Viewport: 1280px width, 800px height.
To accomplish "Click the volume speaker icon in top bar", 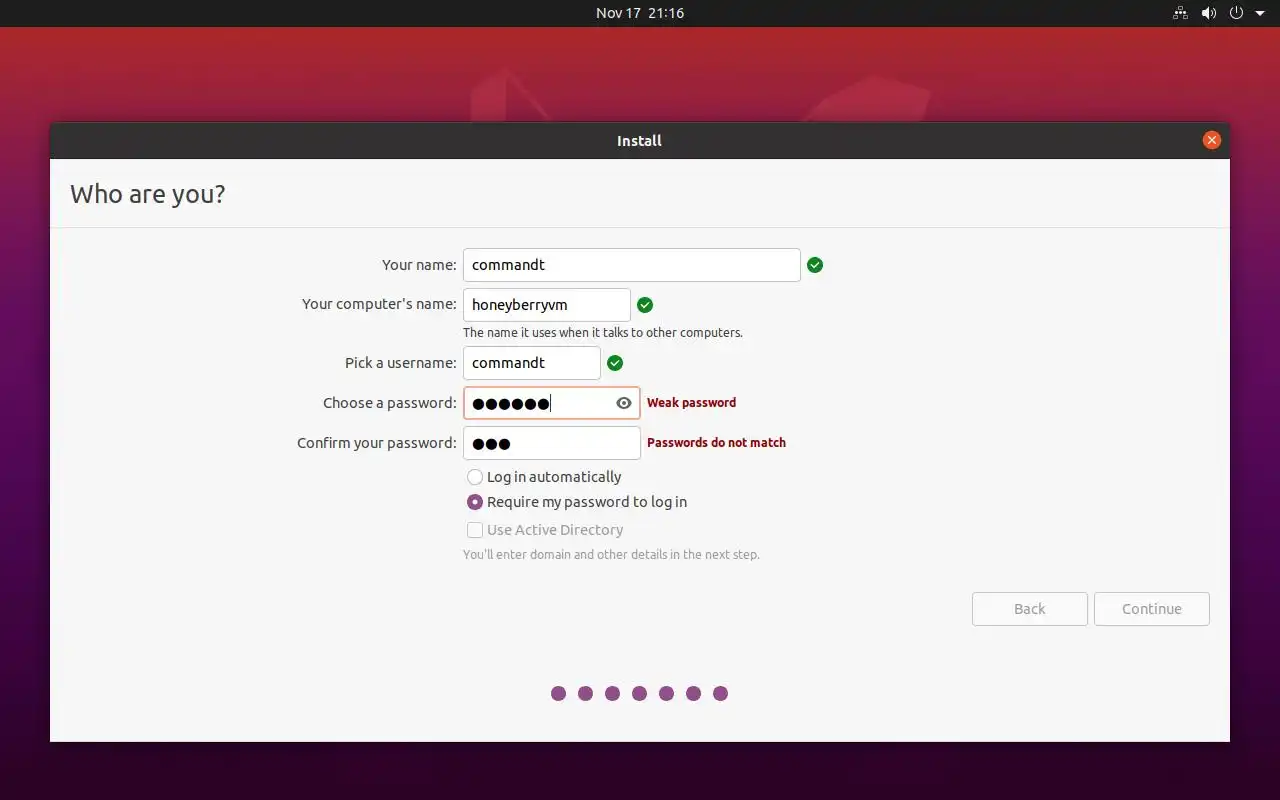I will [x=1208, y=13].
